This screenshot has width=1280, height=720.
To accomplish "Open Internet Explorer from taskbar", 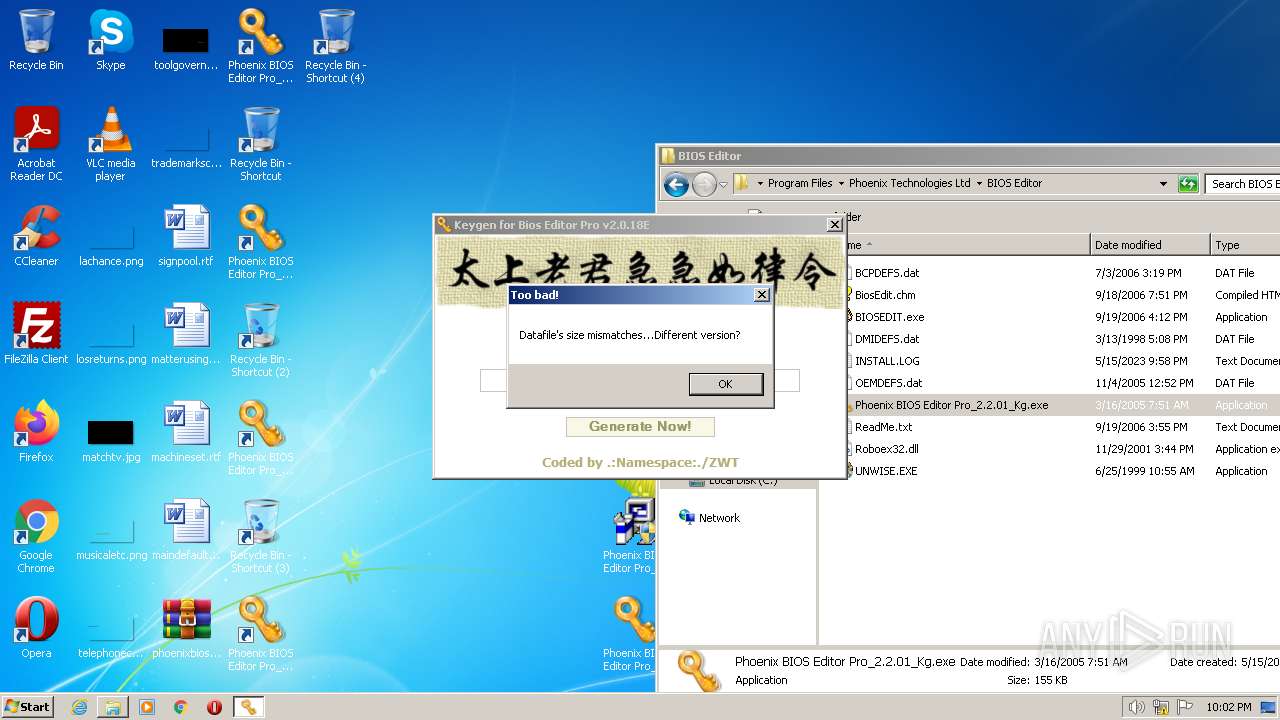I will (x=79, y=707).
